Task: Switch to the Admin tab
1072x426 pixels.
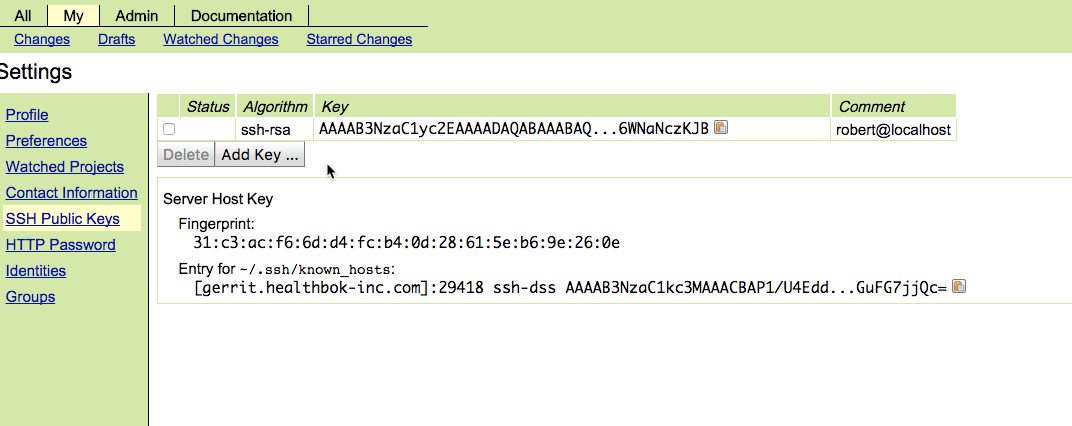Action: point(137,16)
